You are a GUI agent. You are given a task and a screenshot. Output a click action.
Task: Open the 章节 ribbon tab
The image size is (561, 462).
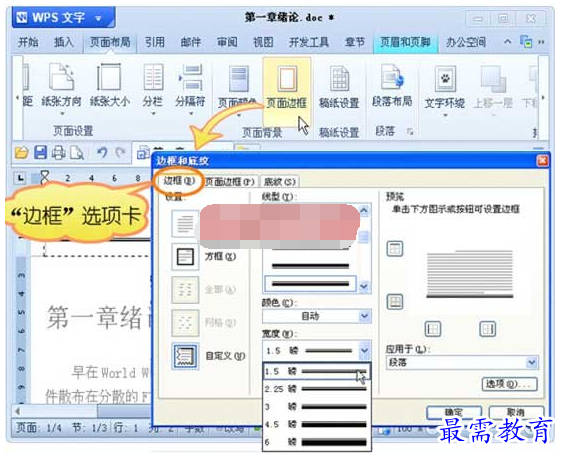(355, 42)
